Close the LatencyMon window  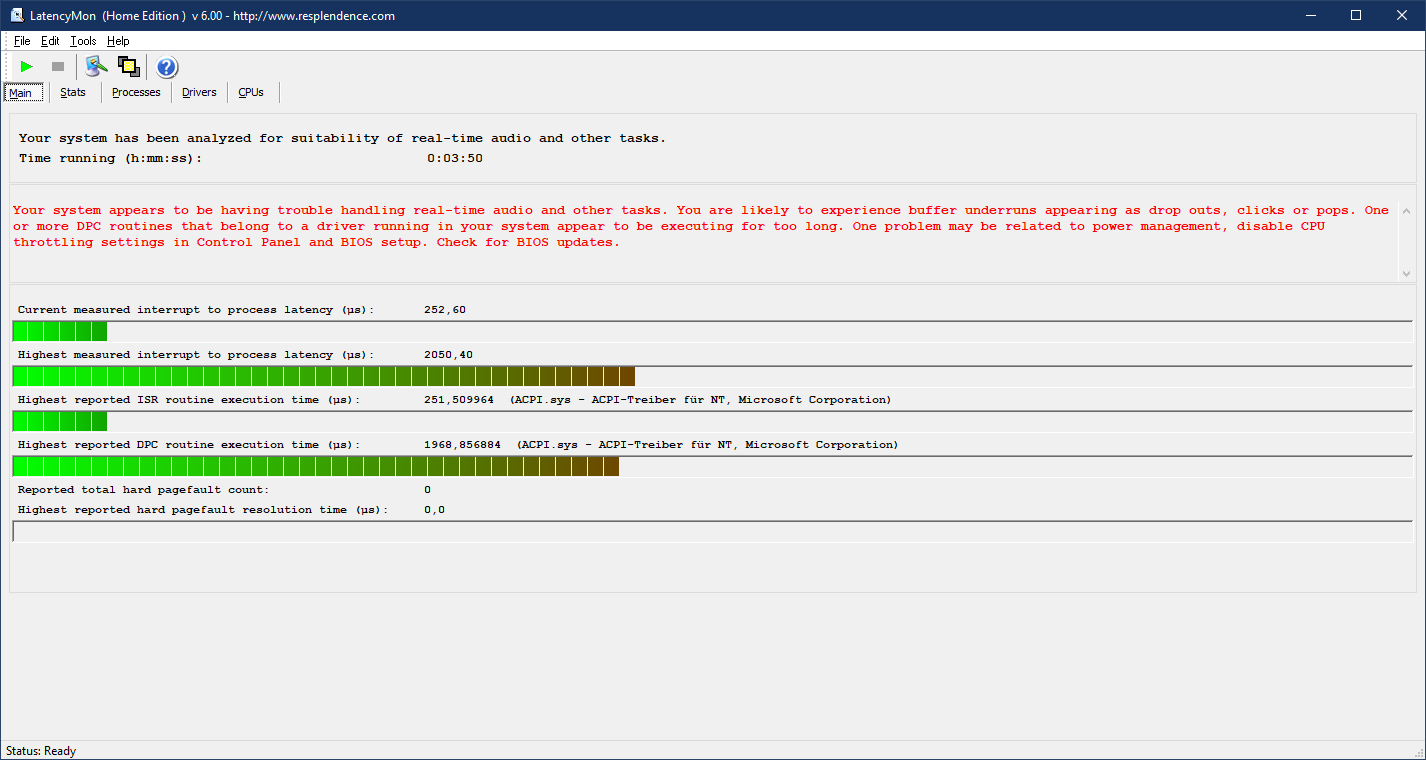click(1402, 15)
